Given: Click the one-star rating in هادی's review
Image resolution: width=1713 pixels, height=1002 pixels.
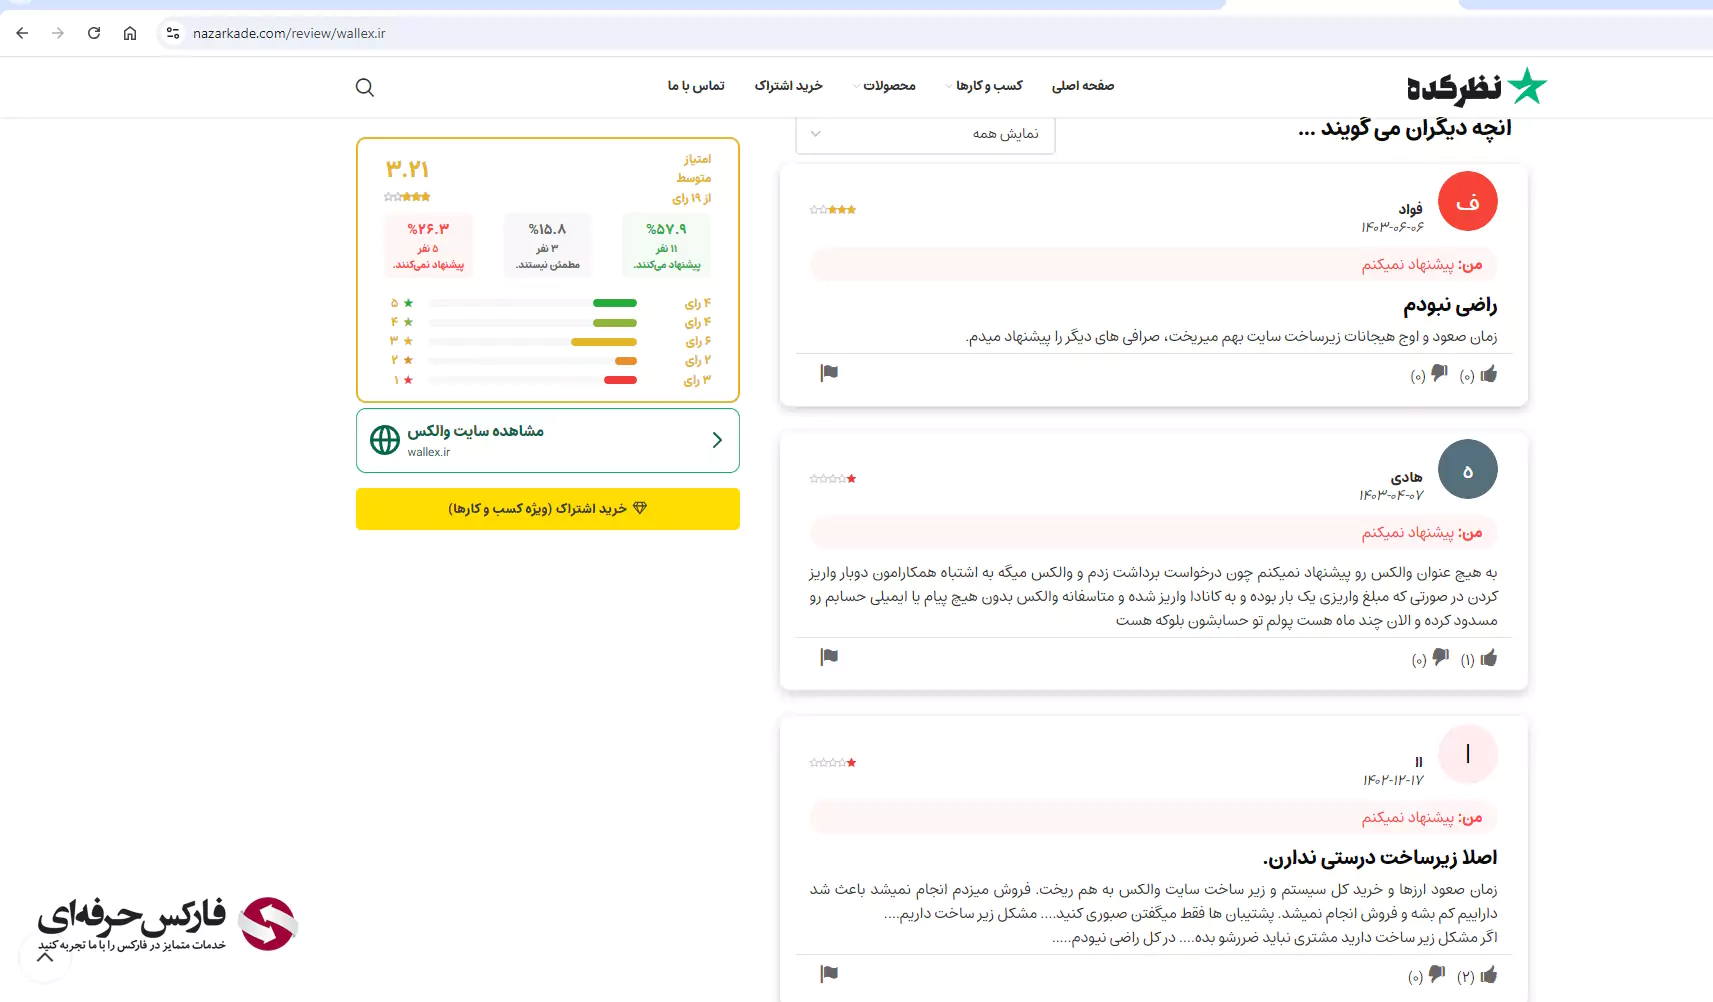Looking at the screenshot, I should tap(833, 479).
